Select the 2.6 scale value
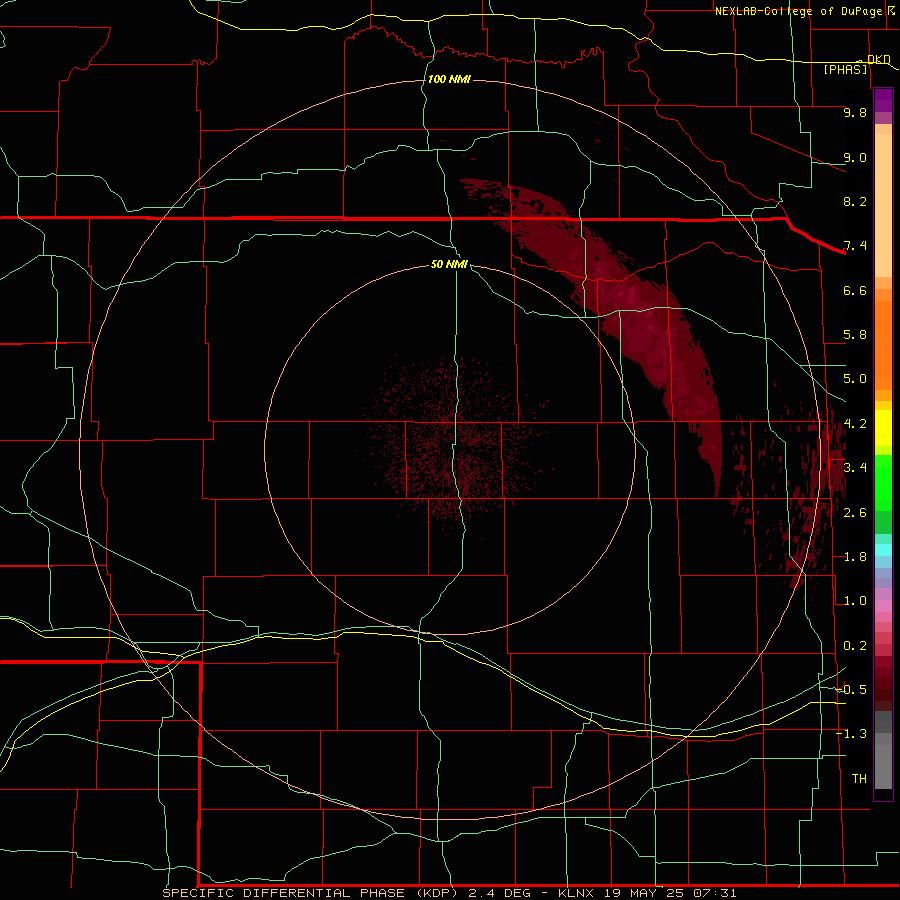The width and height of the screenshot is (900, 900). point(855,513)
